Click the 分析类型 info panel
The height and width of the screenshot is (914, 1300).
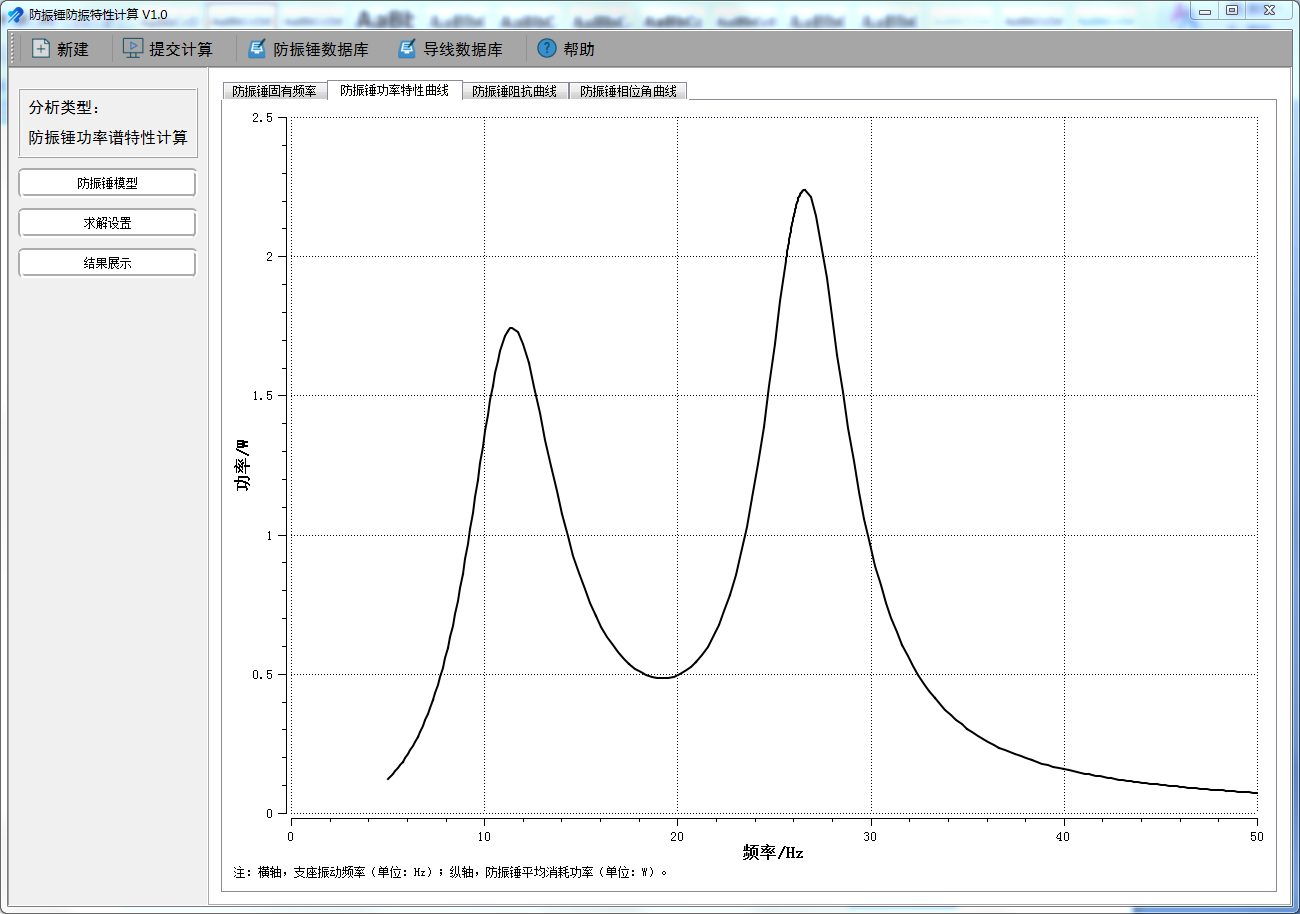click(x=108, y=123)
